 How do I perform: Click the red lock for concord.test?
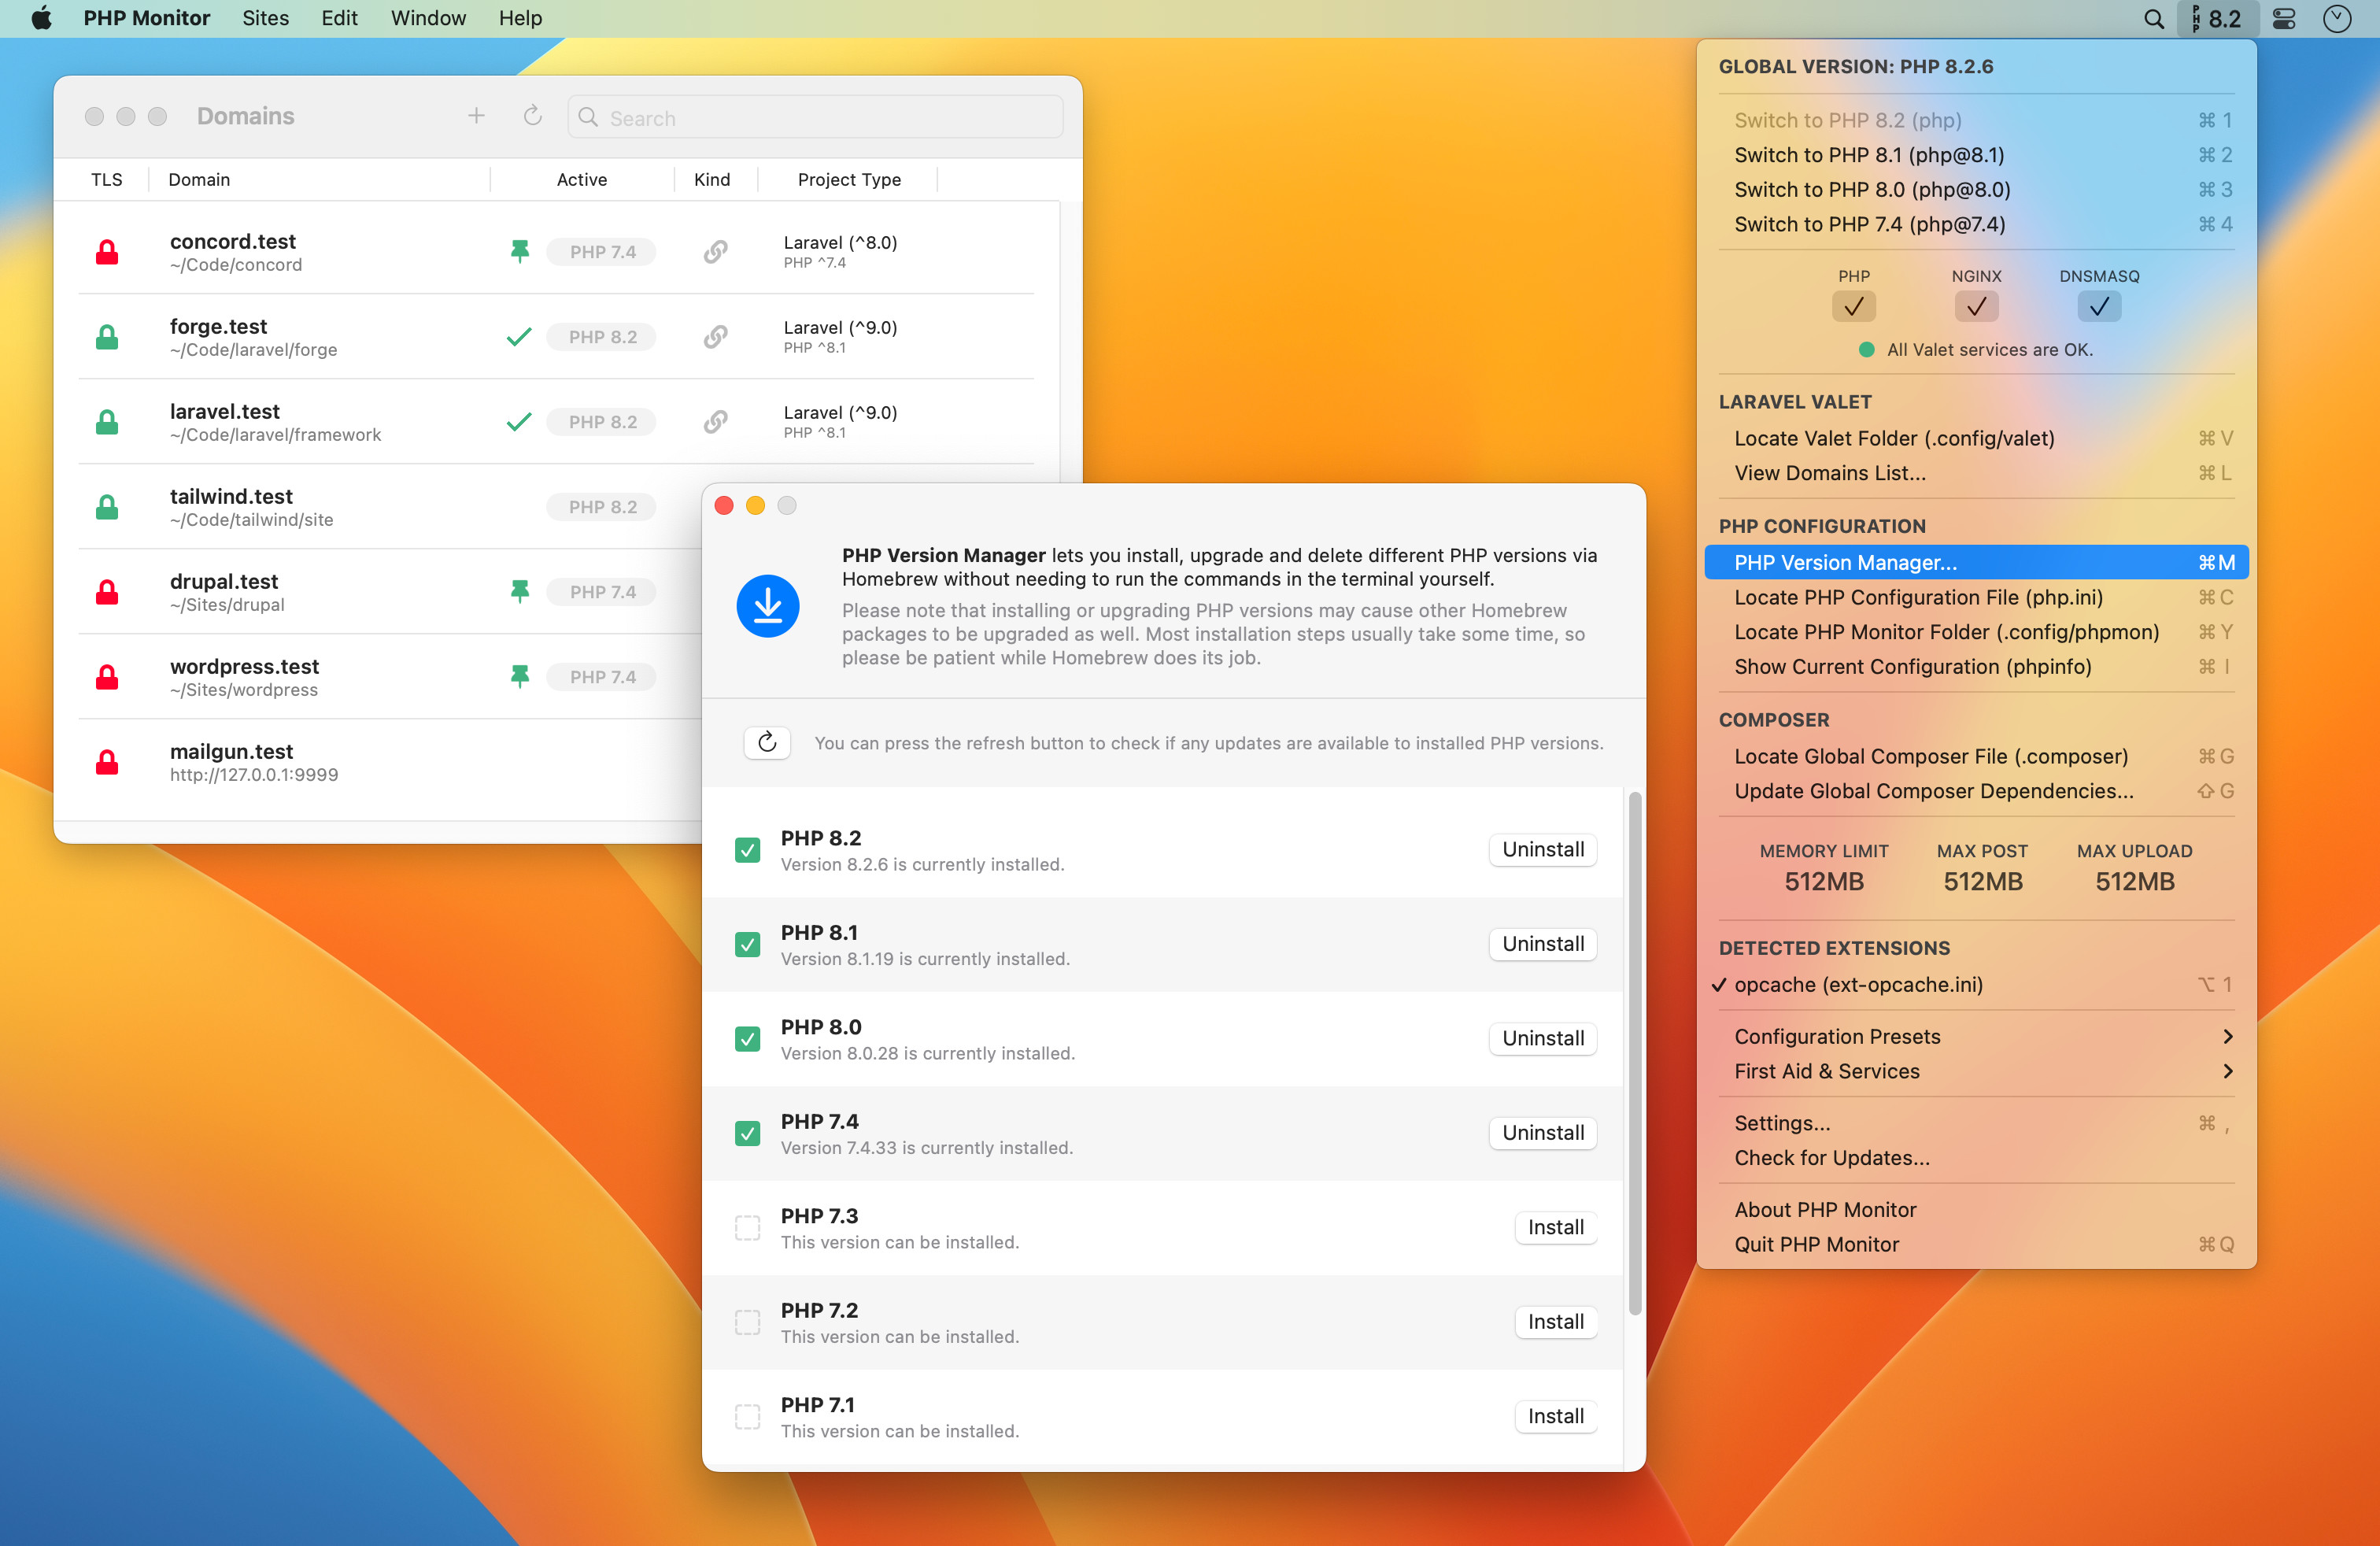click(107, 251)
